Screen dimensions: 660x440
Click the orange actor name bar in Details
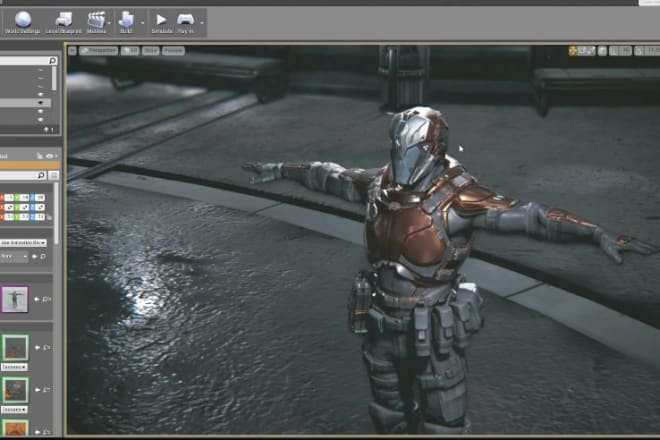29,165
